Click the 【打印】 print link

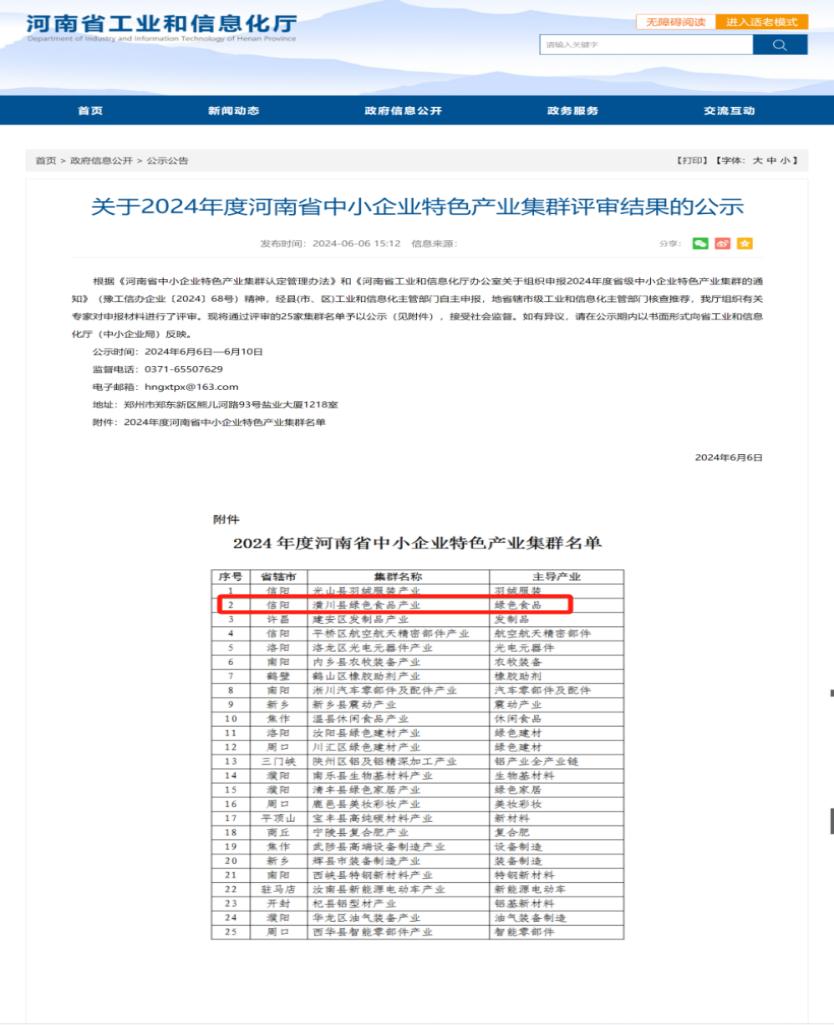click(x=692, y=160)
